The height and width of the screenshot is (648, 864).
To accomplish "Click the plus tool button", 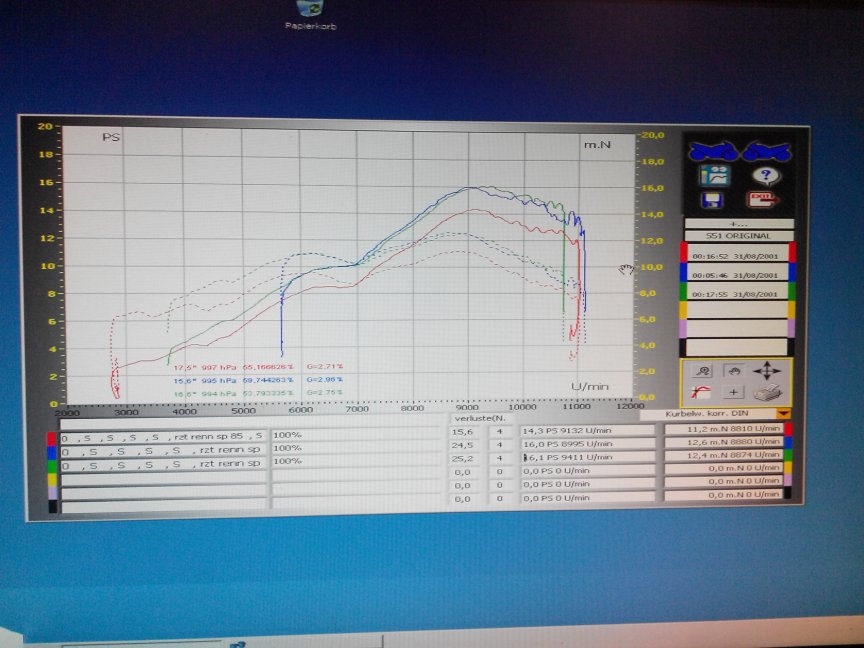I will [735, 392].
